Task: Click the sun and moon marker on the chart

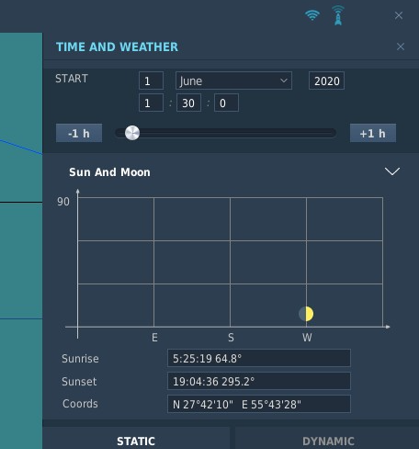Action: [306, 314]
